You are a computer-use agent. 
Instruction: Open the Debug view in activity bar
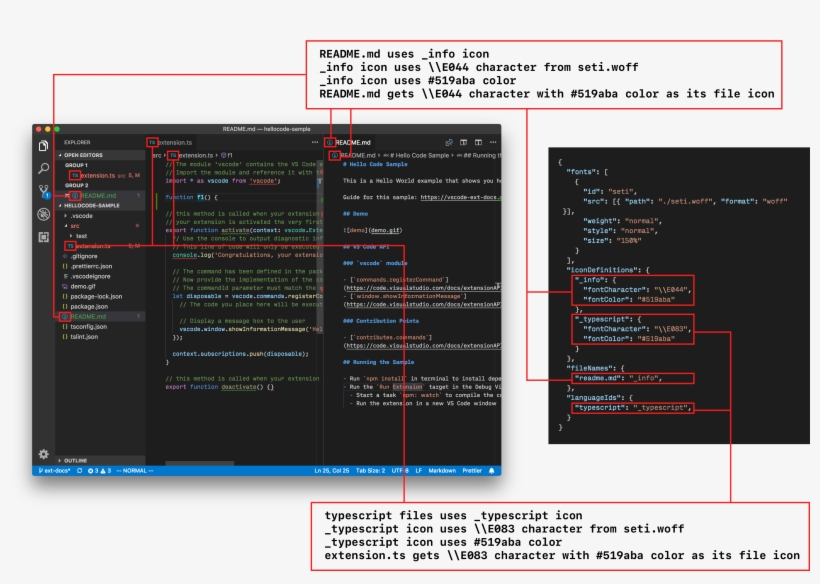tap(43, 214)
